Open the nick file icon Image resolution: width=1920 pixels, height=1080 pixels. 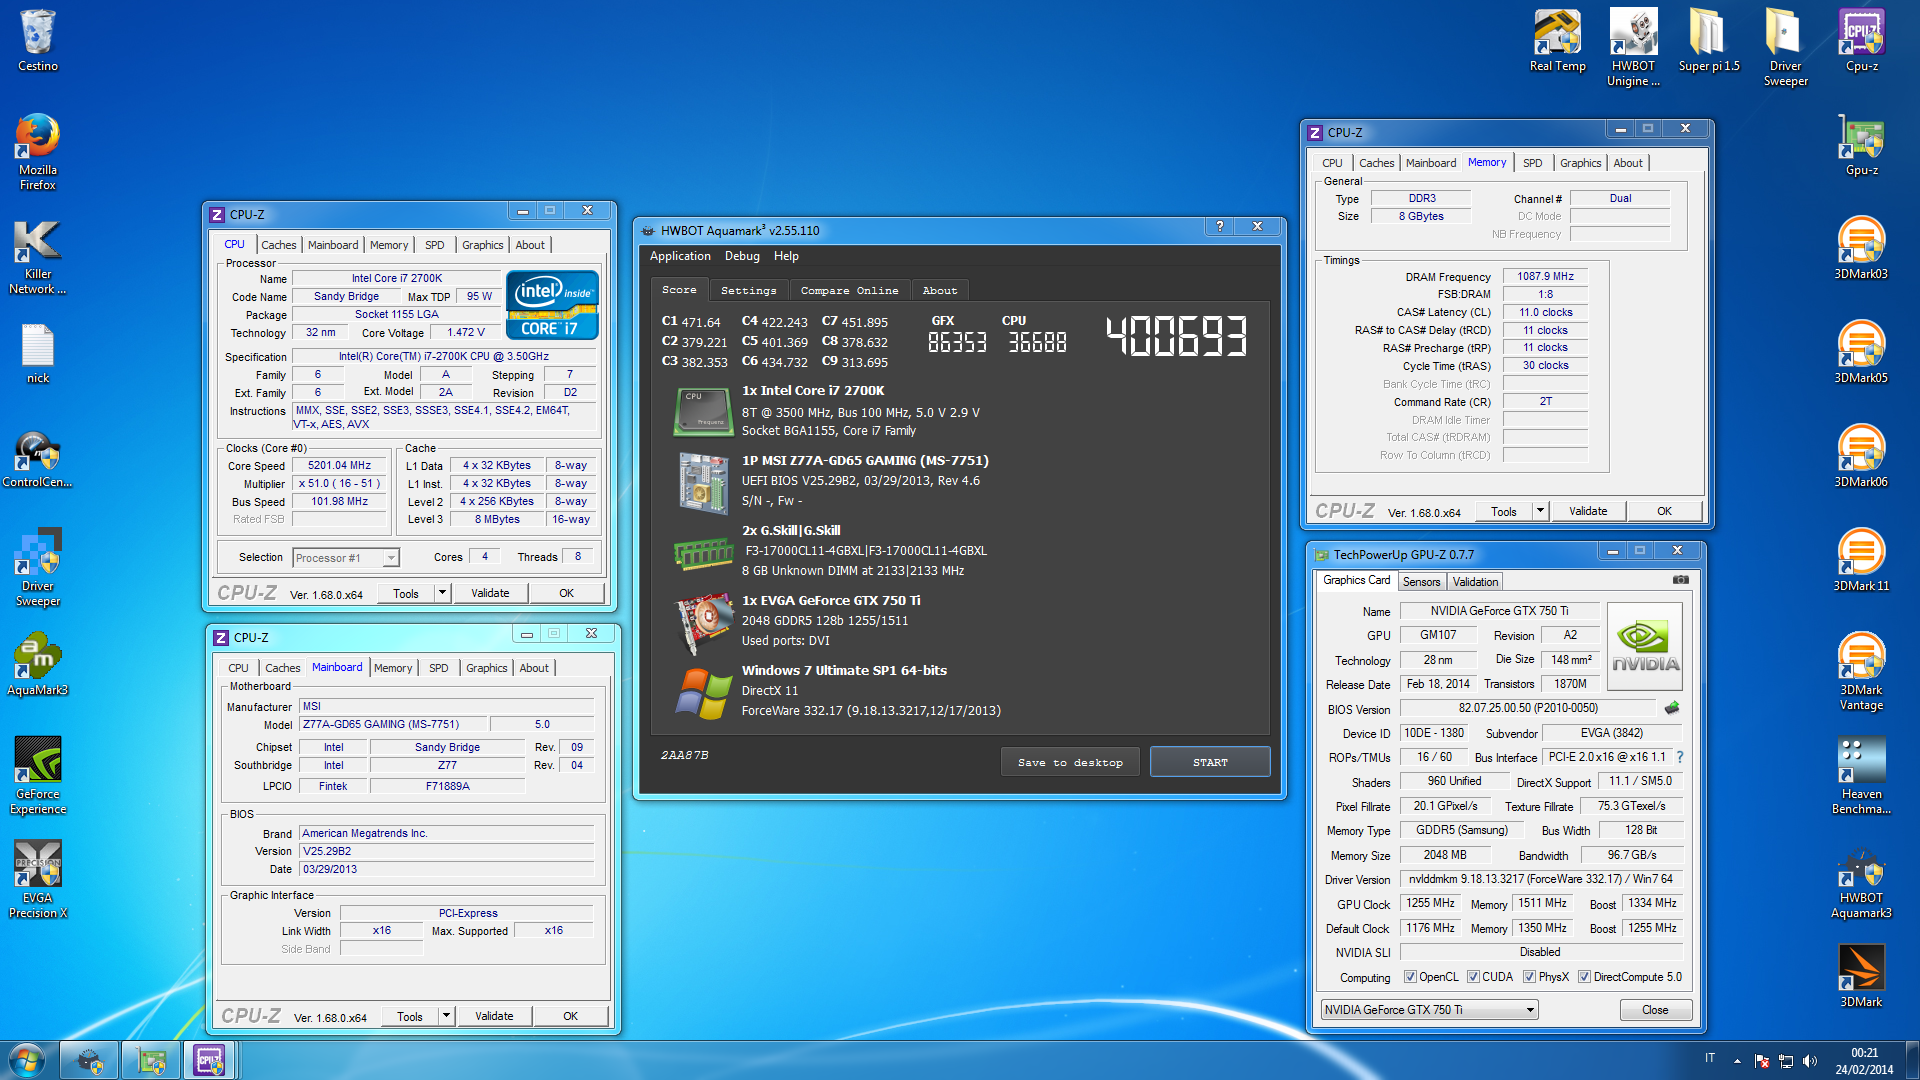(38, 353)
